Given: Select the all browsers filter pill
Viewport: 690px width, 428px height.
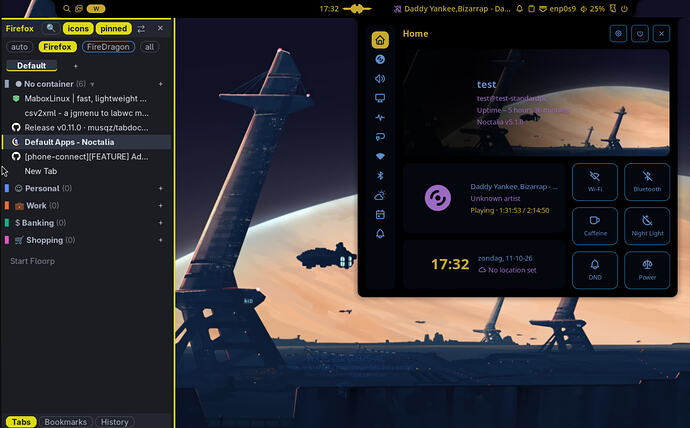Looking at the screenshot, I should coord(150,47).
